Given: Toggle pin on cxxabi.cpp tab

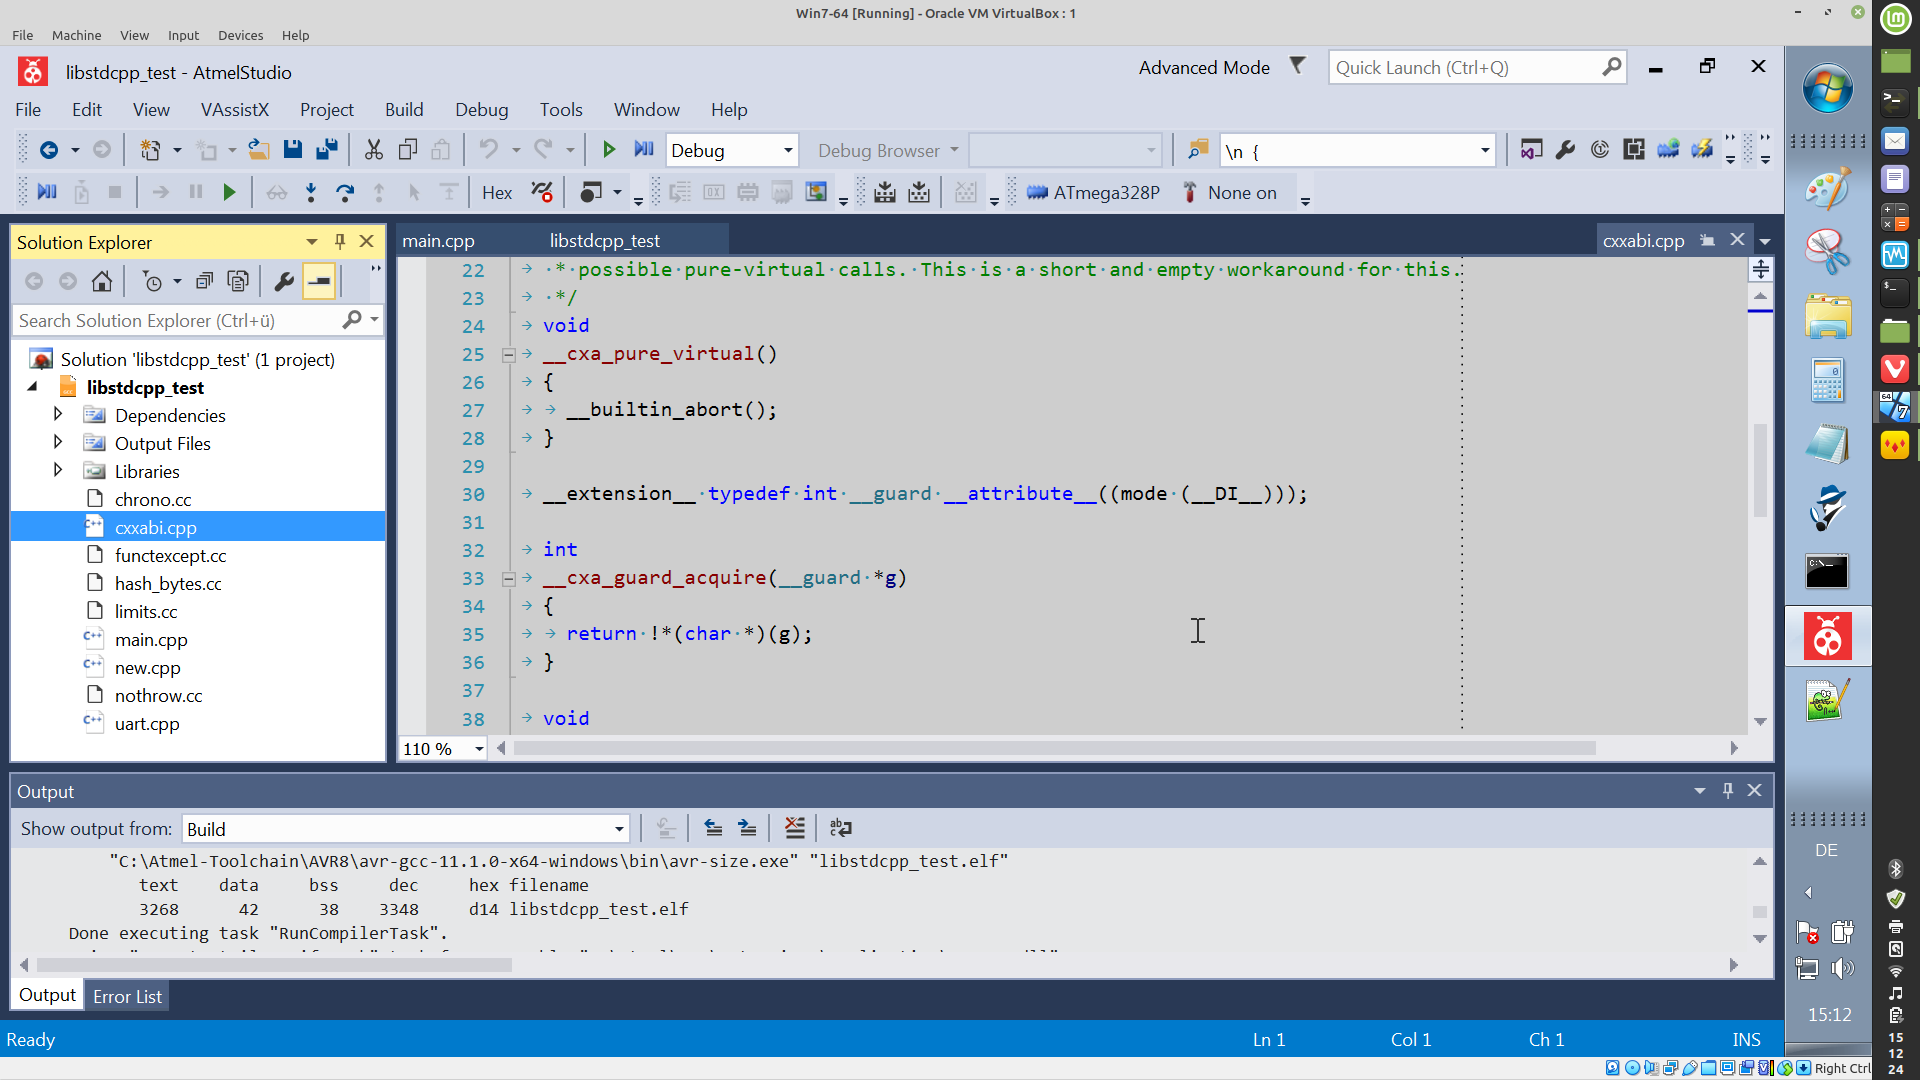Looking at the screenshot, I should (1708, 240).
